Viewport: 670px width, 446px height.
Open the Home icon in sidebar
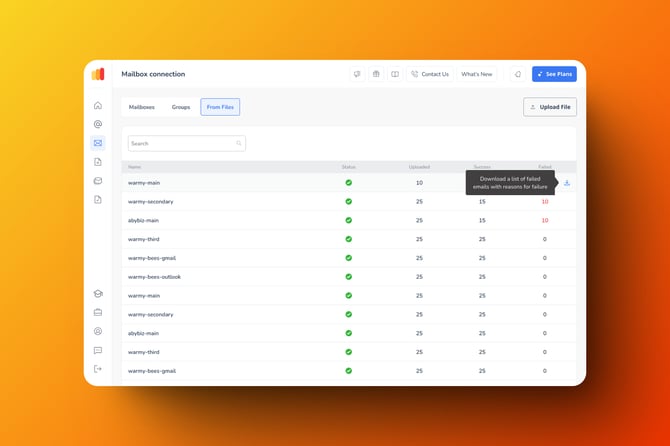(98, 105)
